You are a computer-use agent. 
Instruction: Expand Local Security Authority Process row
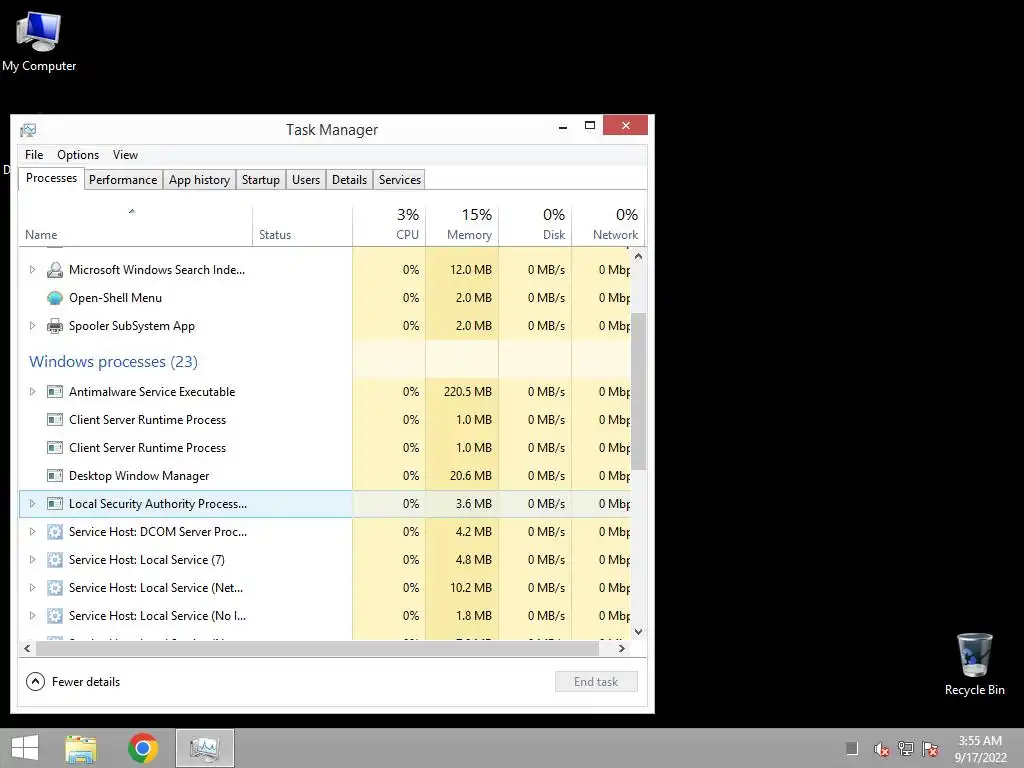coord(32,504)
